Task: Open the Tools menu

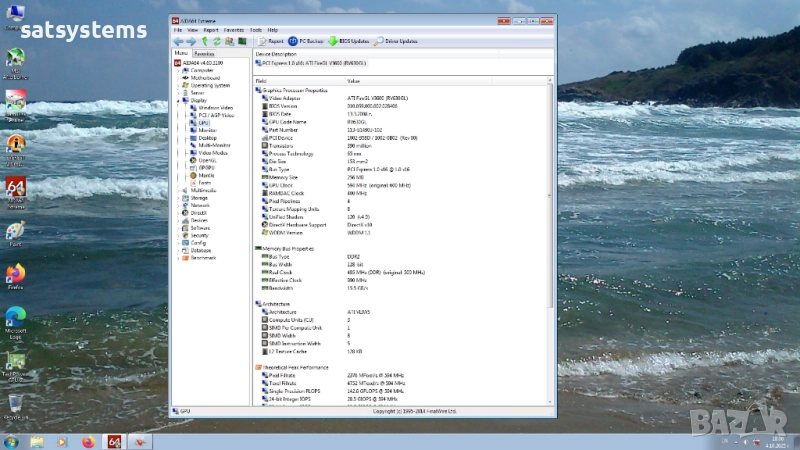Action: [x=256, y=30]
